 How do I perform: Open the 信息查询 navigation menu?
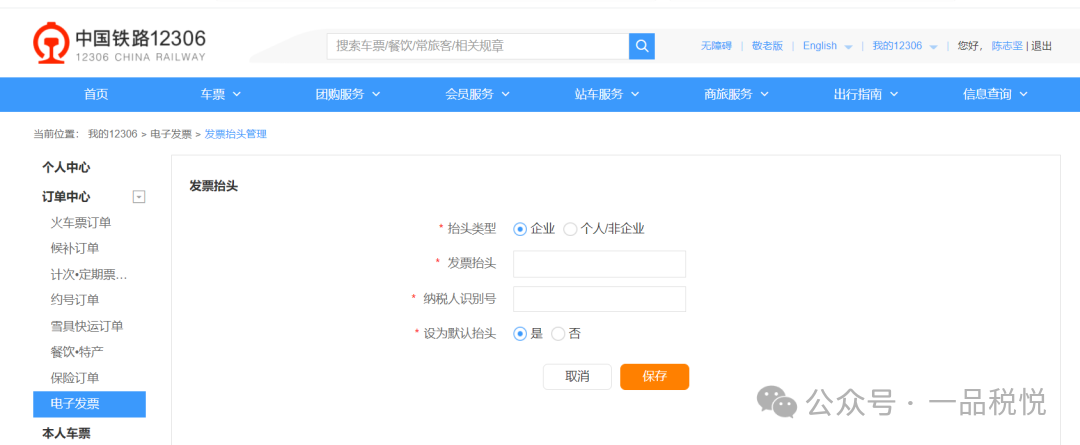tap(995, 94)
